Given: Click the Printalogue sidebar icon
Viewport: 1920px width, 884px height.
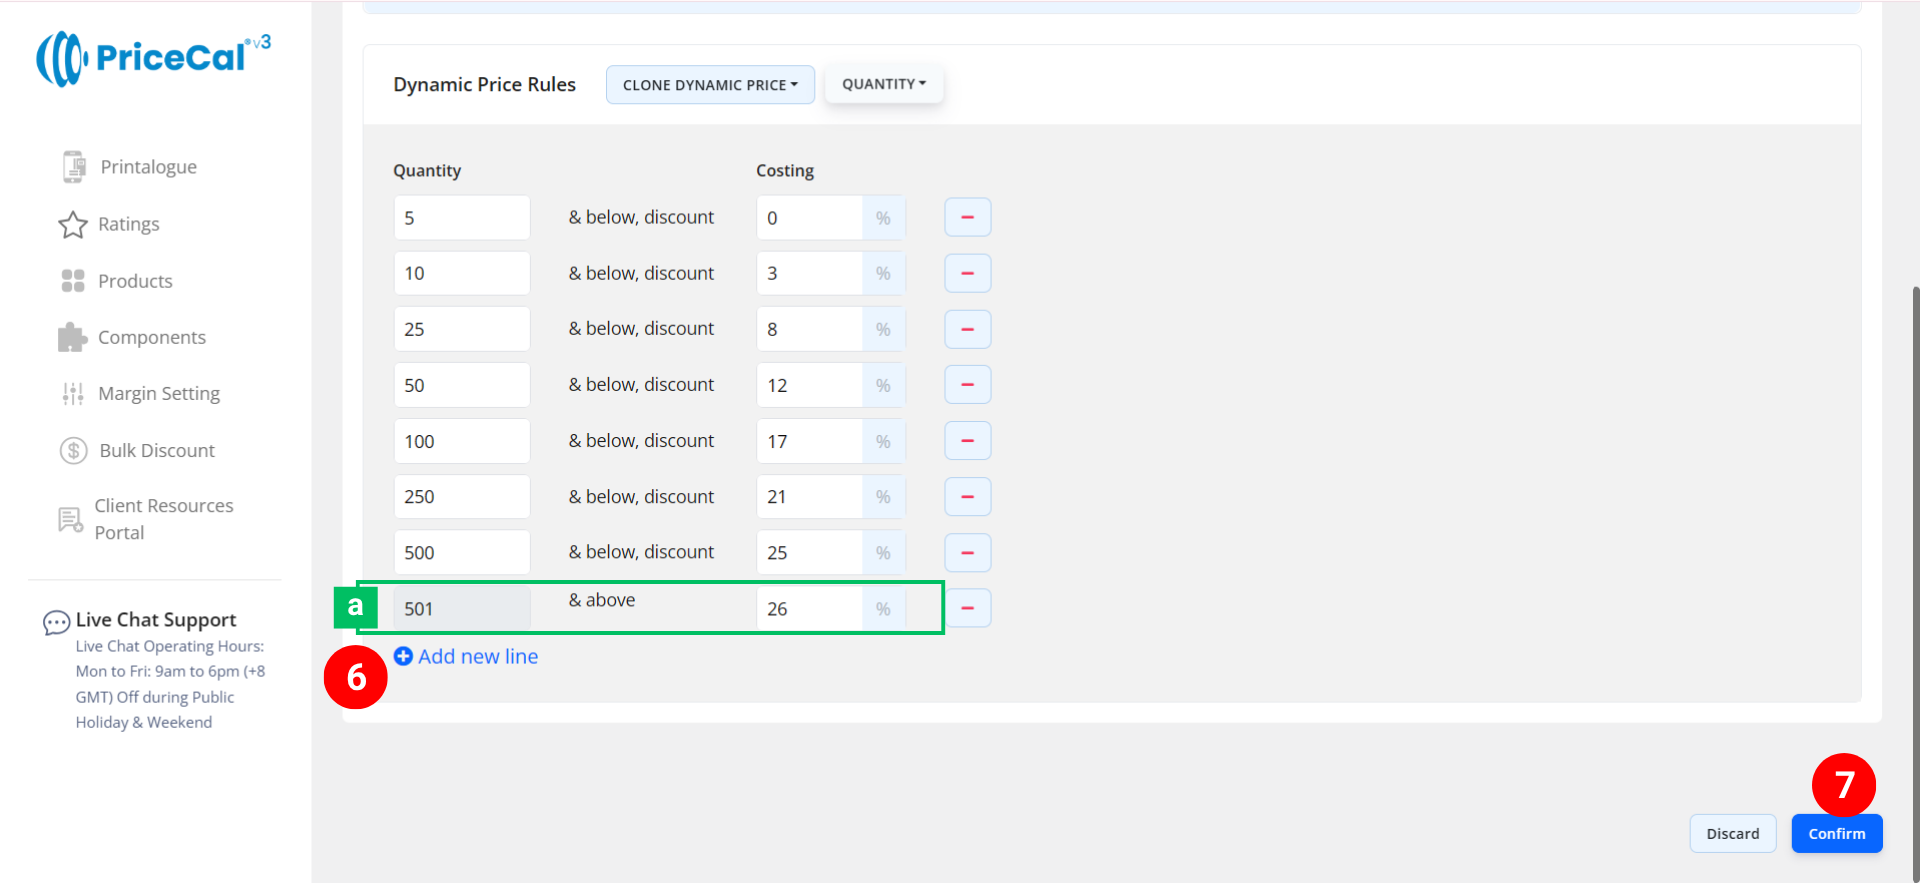Looking at the screenshot, I should point(74,167).
